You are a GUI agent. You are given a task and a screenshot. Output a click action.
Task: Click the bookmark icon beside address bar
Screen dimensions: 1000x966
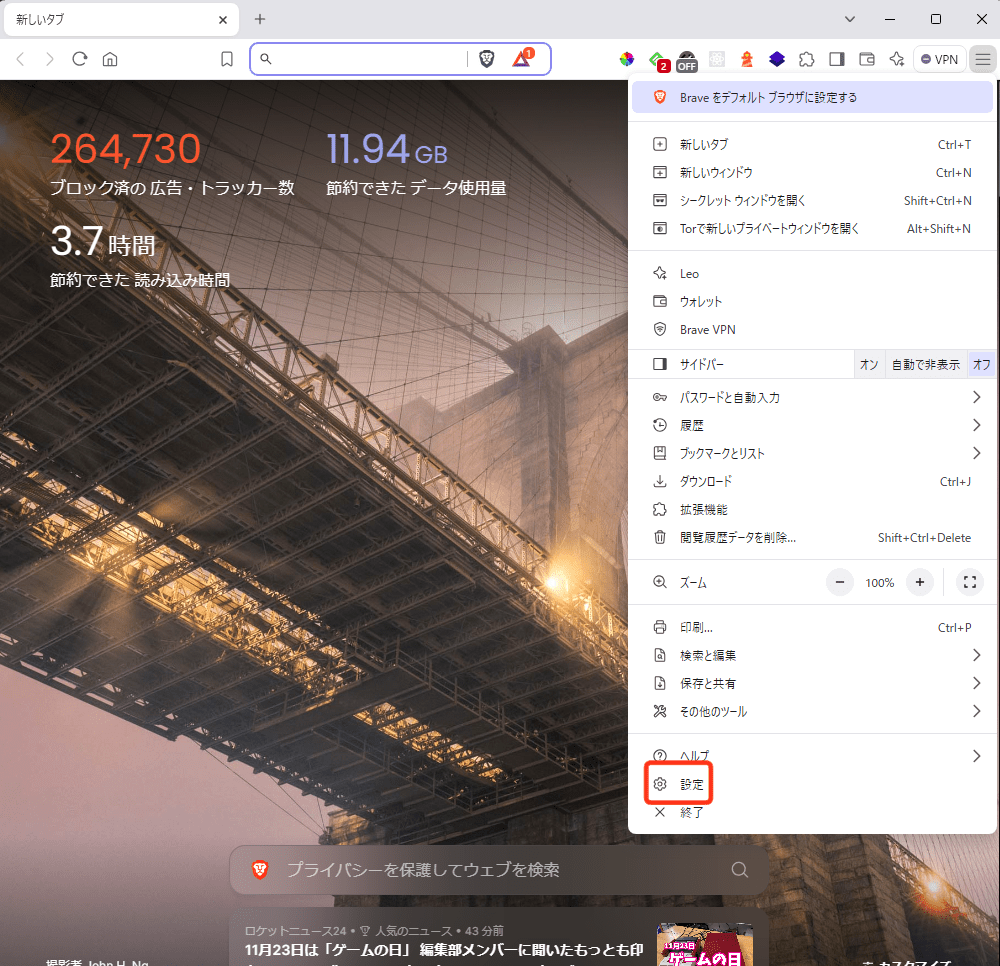click(227, 60)
